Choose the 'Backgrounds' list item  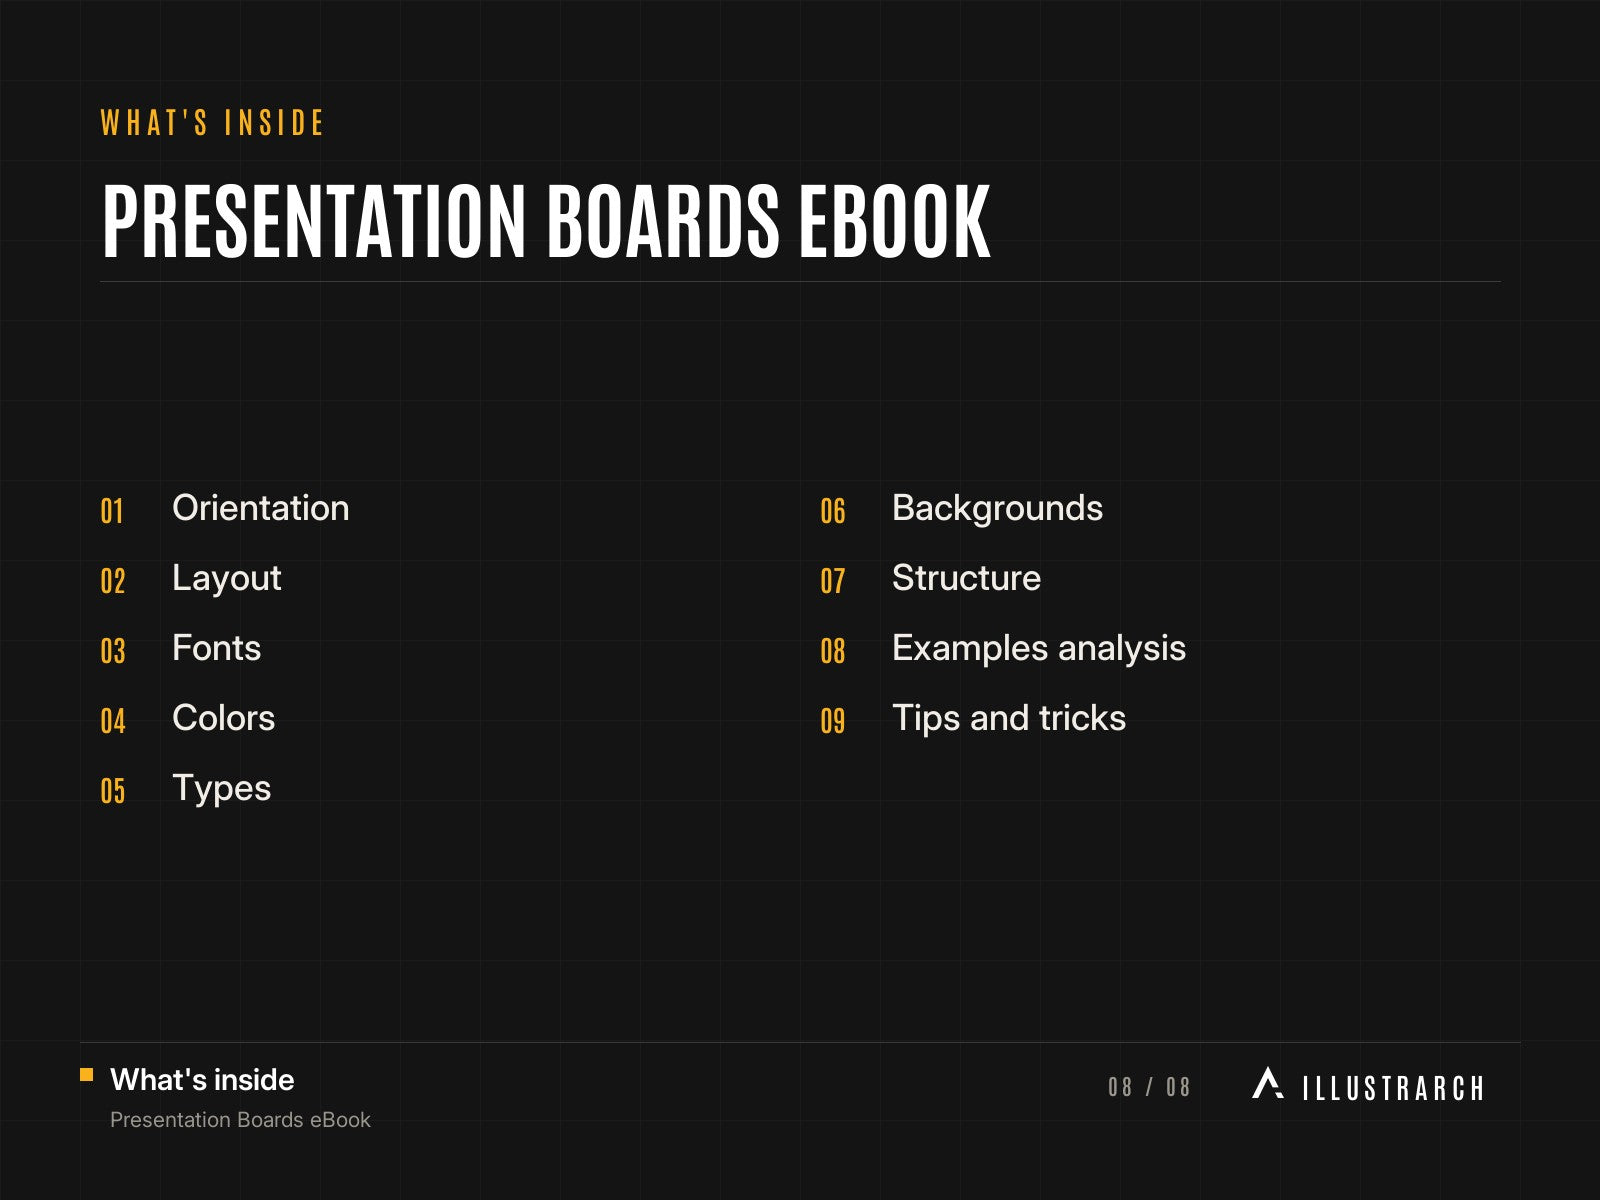pyautogui.click(x=998, y=508)
